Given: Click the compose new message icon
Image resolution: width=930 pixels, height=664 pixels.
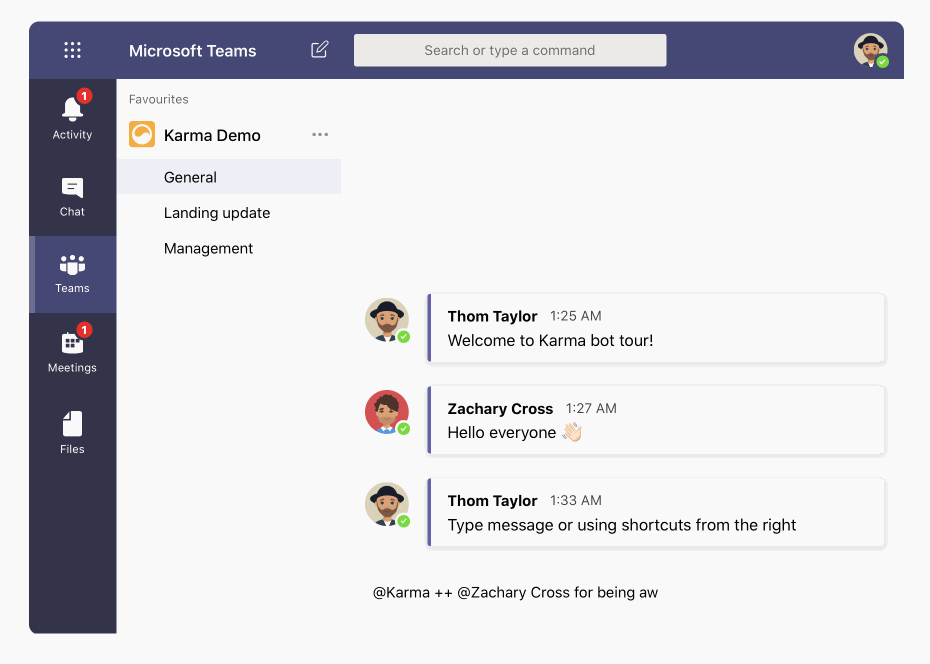Looking at the screenshot, I should pyautogui.click(x=320, y=50).
